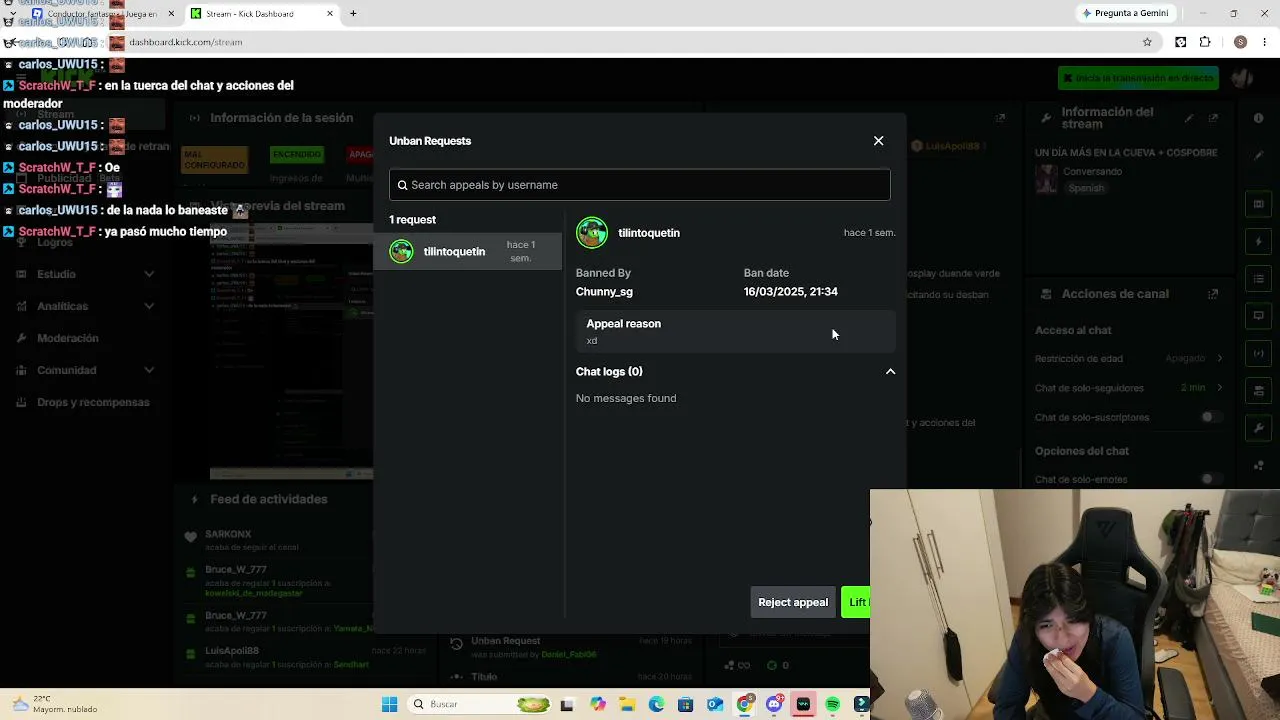Toggle Chat de solo-emotes
1280x720 pixels.
pos(1211,479)
